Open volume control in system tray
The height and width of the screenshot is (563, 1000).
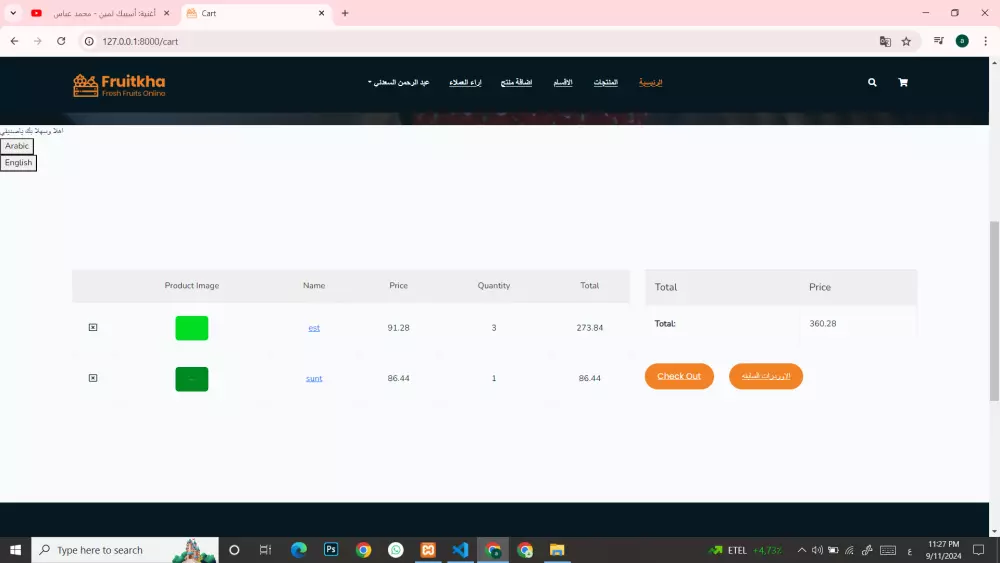pyautogui.click(x=817, y=550)
